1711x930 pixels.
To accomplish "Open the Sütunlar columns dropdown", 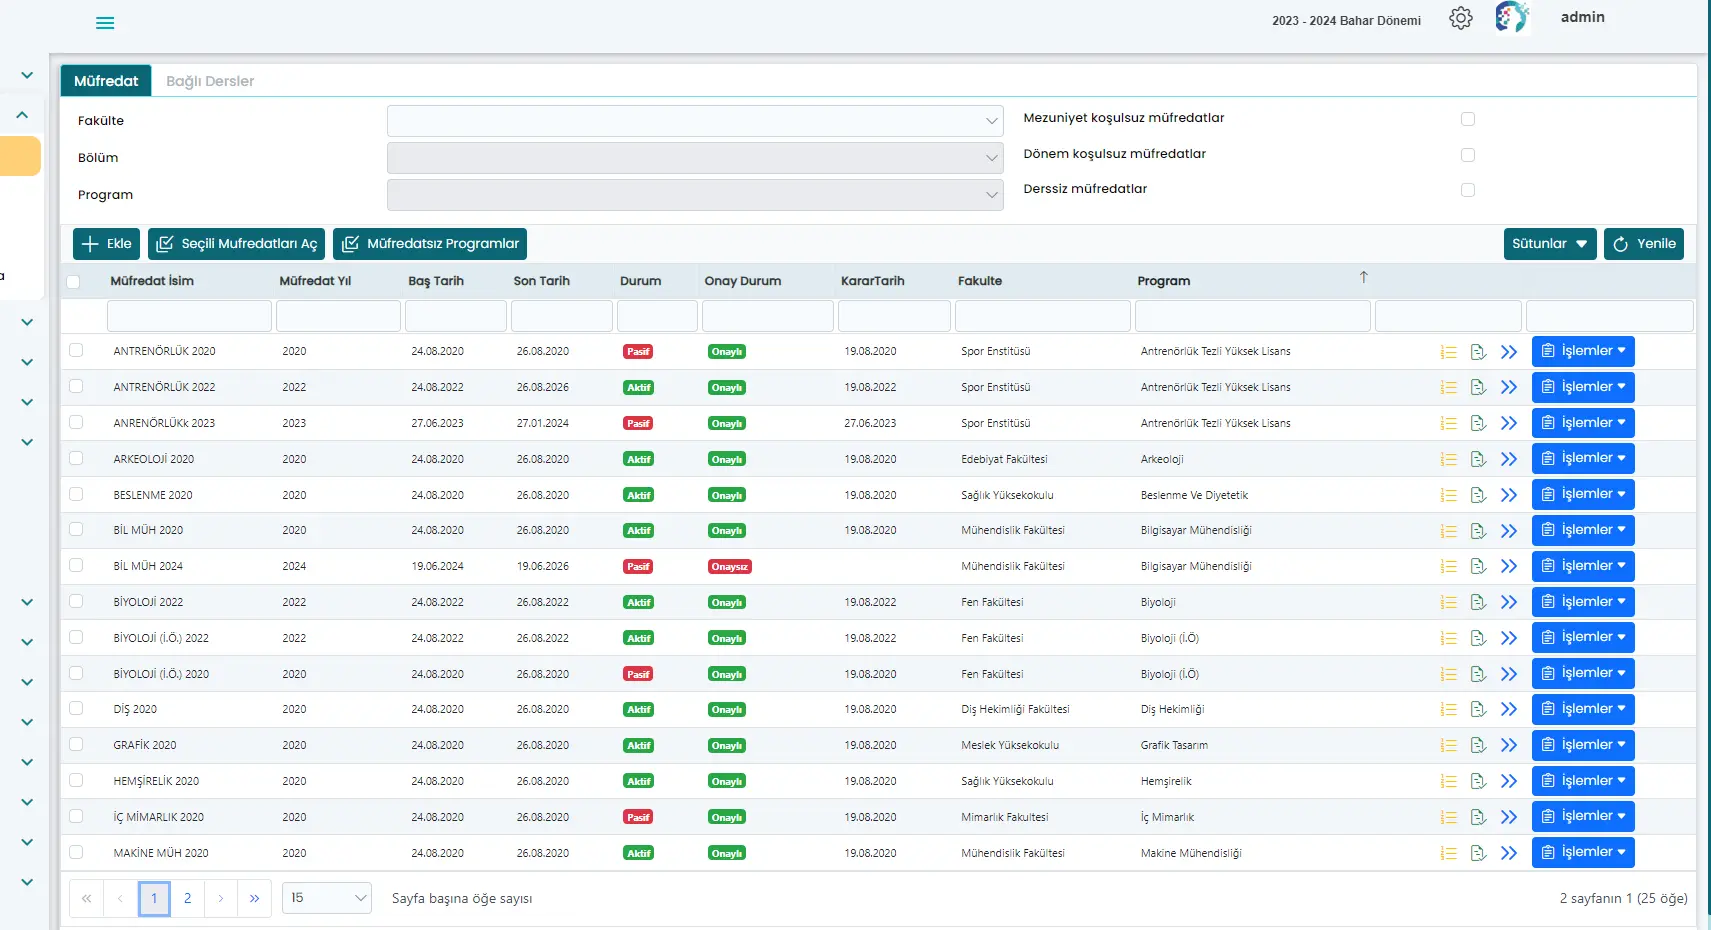I will 1549,244.
